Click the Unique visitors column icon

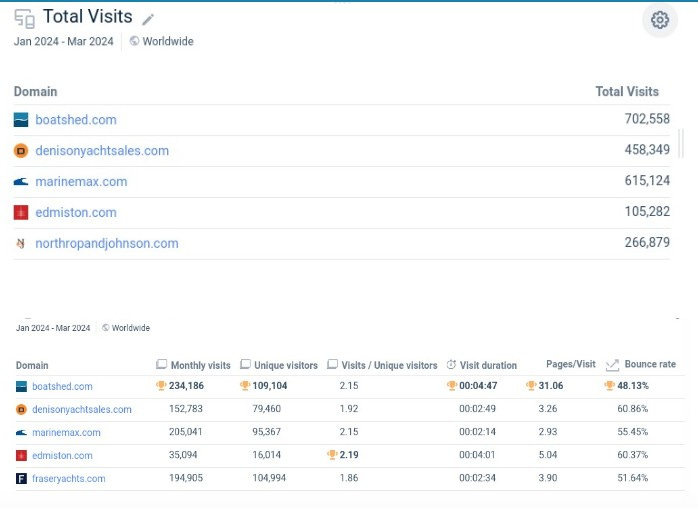tap(245, 365)
